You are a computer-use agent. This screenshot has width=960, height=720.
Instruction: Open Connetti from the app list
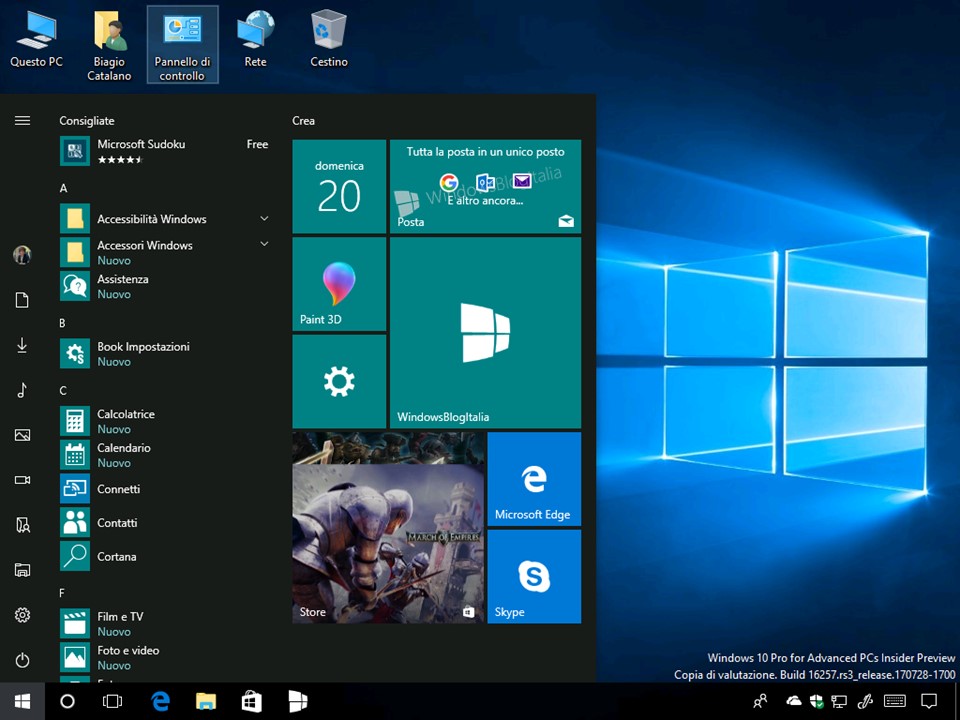point(165,489)
